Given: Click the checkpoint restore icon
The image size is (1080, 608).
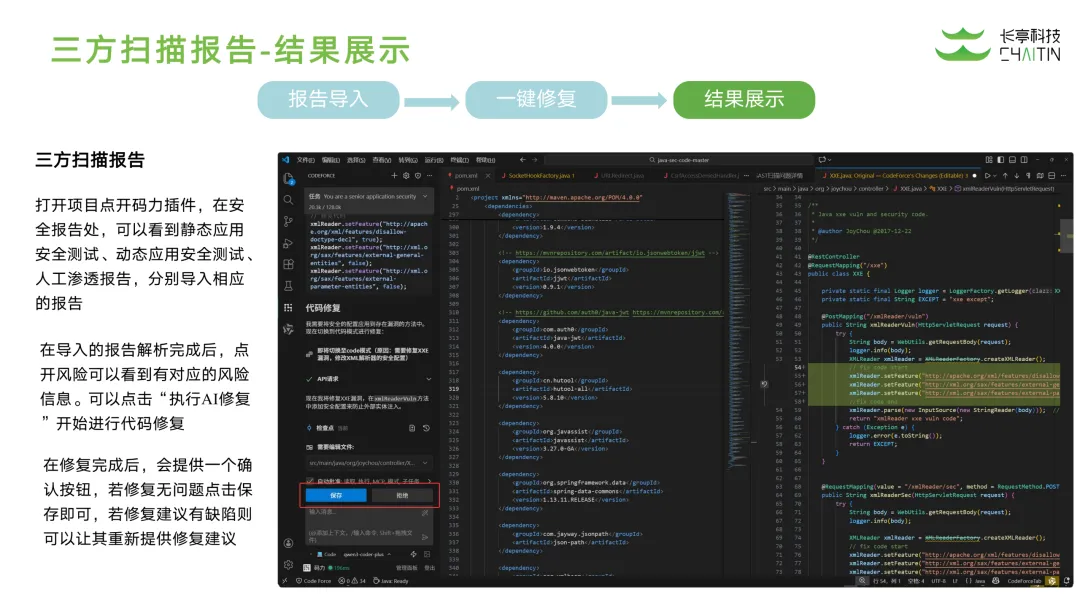Looking at the screenshot, I should click(426, 428).
